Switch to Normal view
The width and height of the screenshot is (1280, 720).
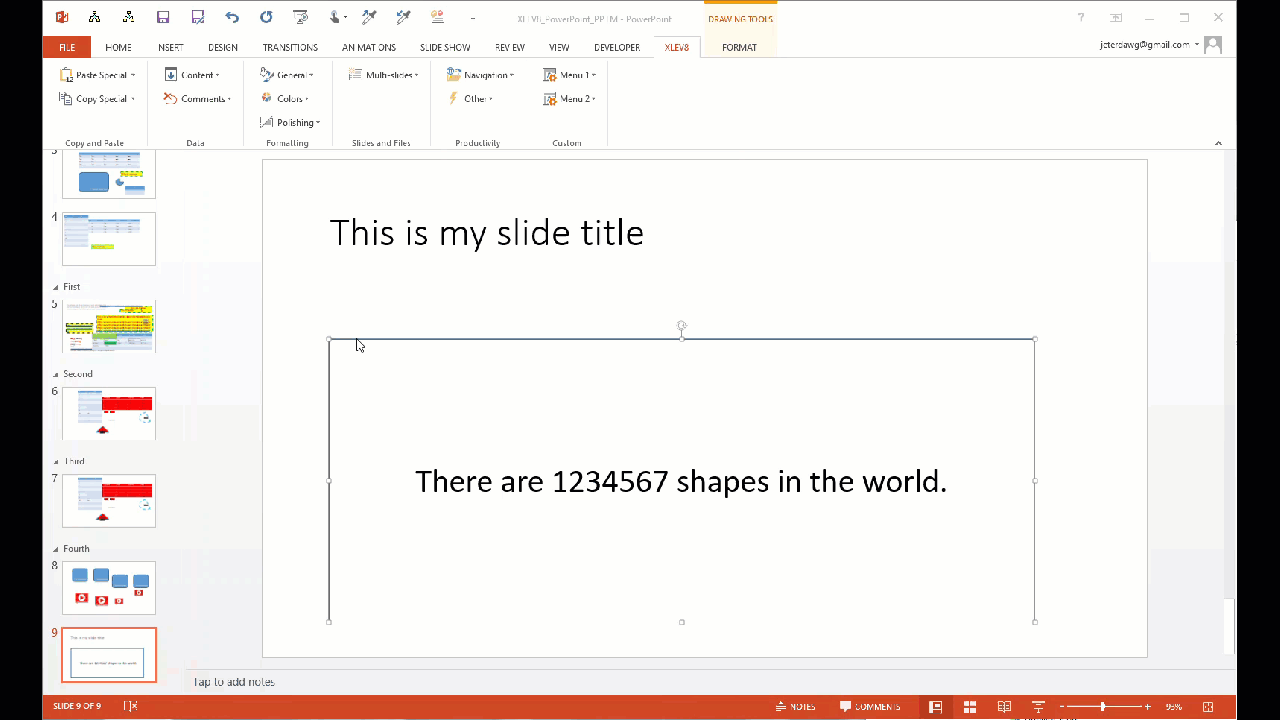coord(935,707)
